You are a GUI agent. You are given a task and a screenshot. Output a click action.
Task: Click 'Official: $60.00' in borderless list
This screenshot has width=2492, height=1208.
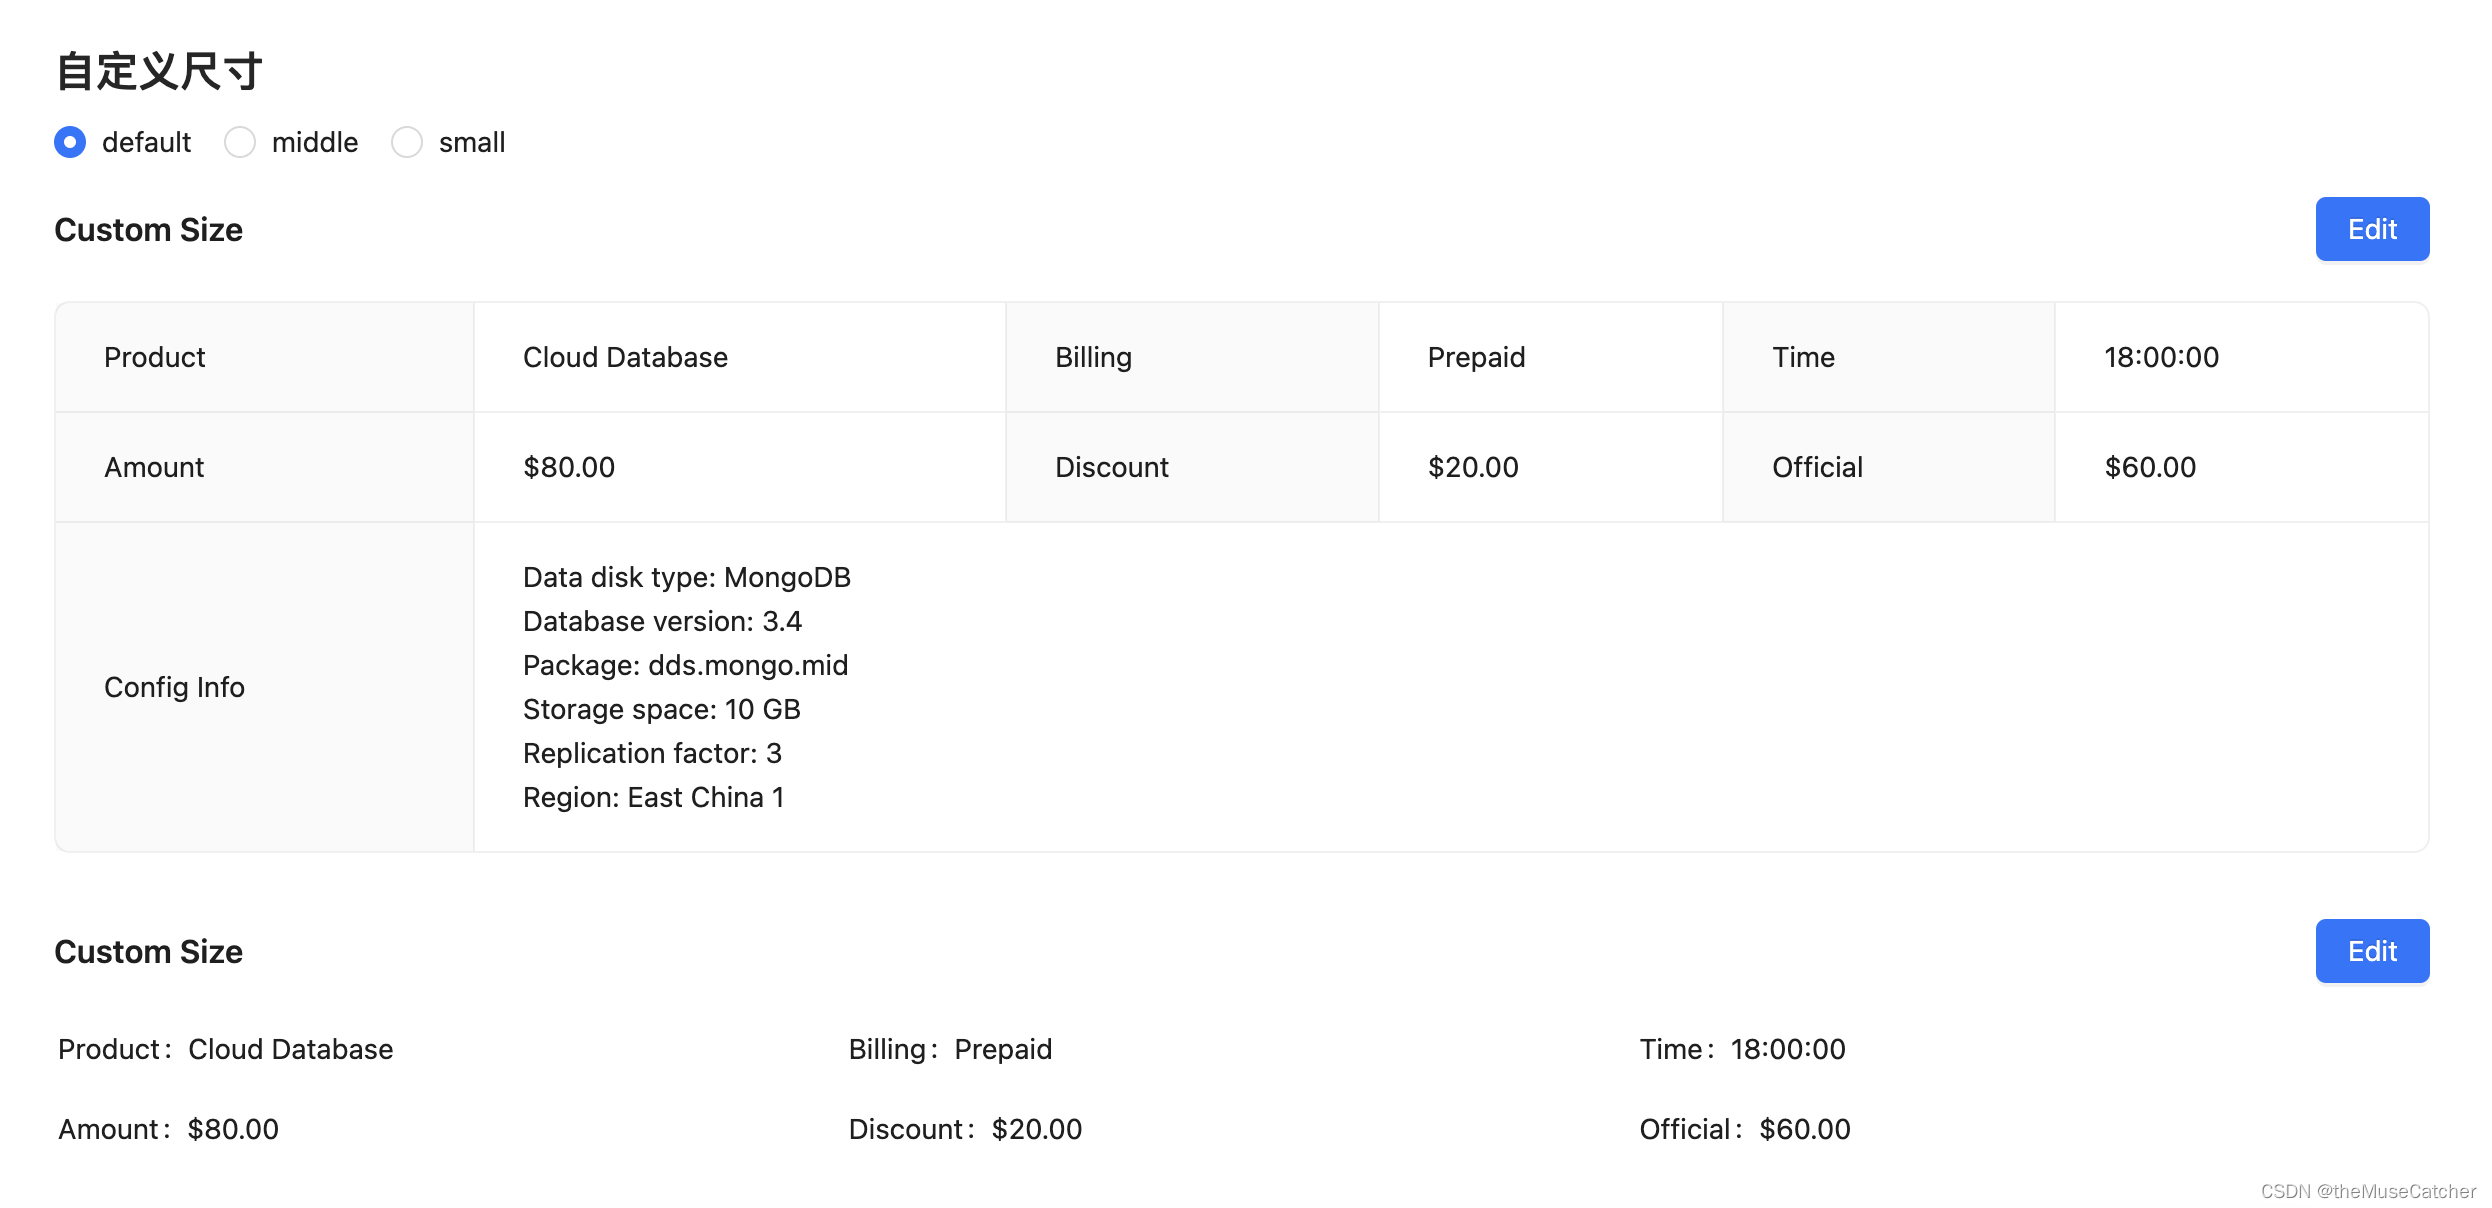(1746, 1129)
